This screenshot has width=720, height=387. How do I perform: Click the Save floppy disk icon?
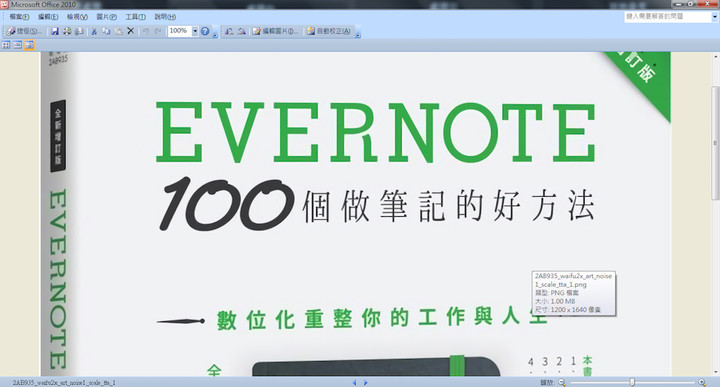coord(55,31)
